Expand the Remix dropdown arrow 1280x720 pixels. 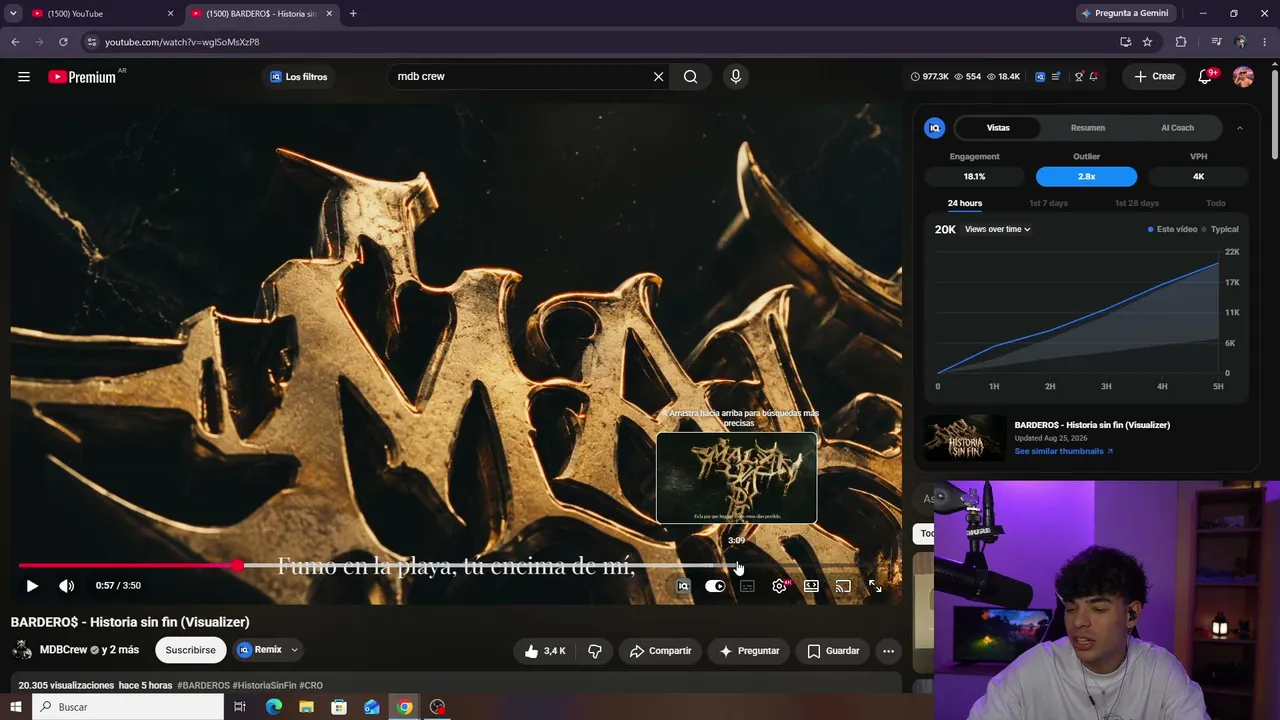(x=294, y=650)
